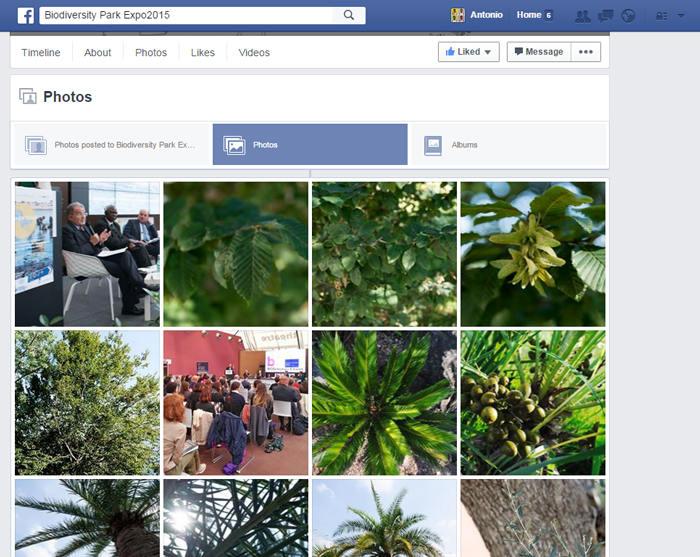Open olive branch and trunk photo
Viewport: 700px width, 557px height.
533,518
